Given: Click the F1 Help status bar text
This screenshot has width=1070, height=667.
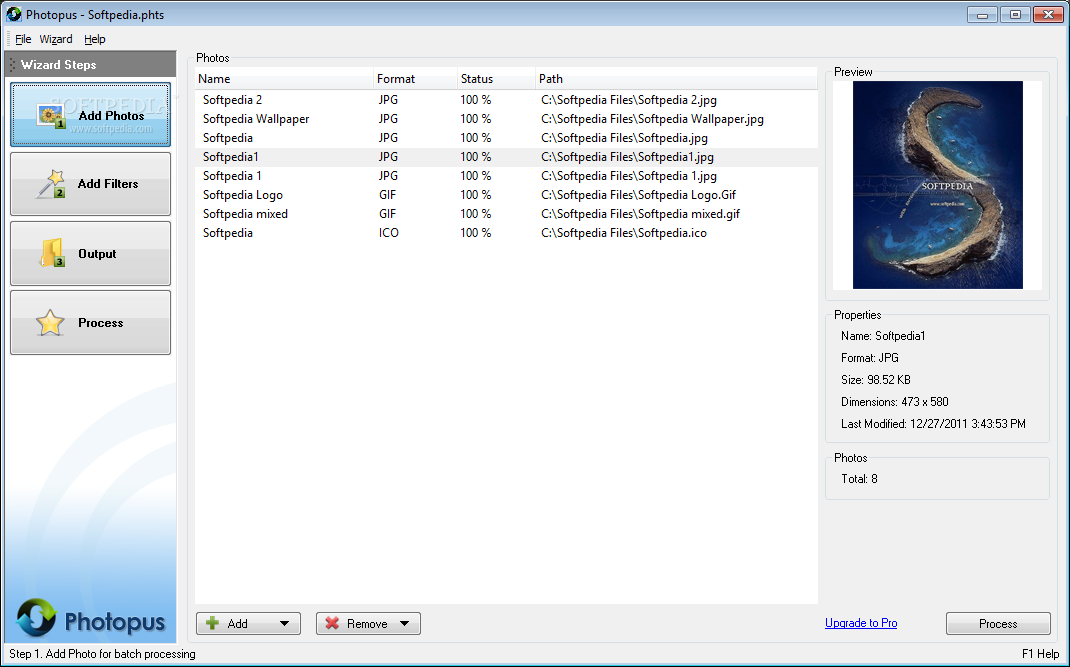Looking at the screenshot, I should pos(1041,654).
